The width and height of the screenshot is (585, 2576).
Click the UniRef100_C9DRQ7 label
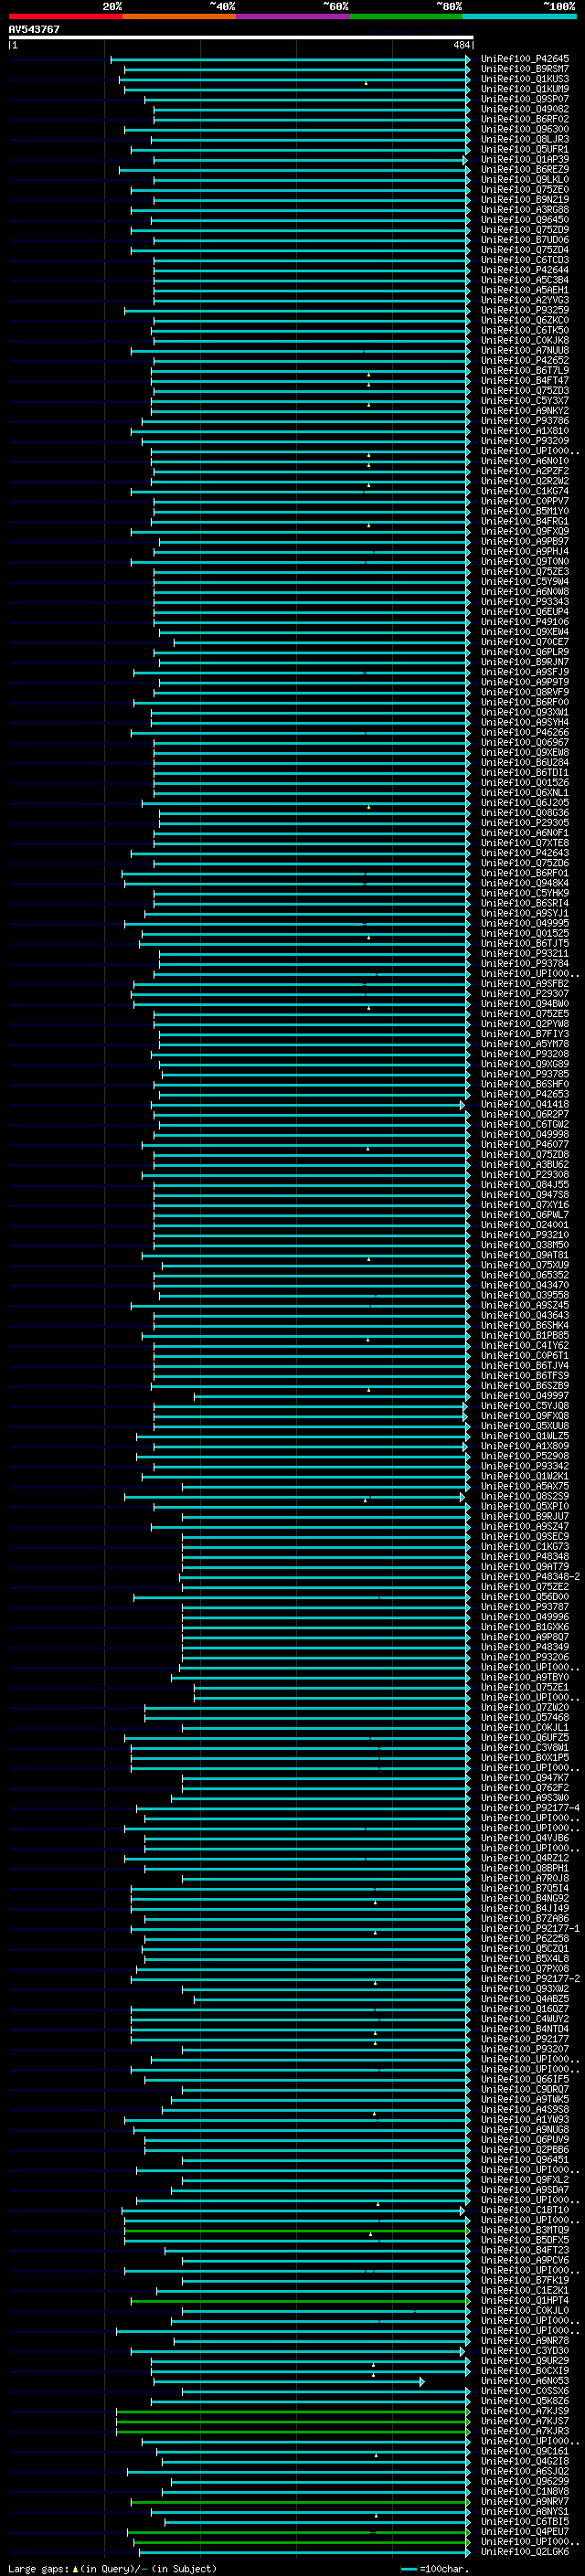pyautogui.click(x=525, y=2089)
